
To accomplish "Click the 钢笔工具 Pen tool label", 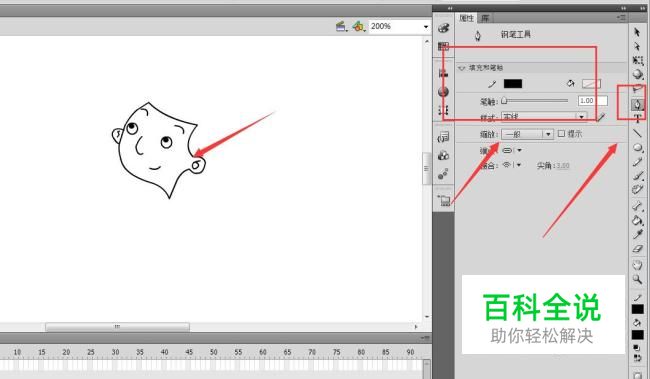I will point(515,34).
